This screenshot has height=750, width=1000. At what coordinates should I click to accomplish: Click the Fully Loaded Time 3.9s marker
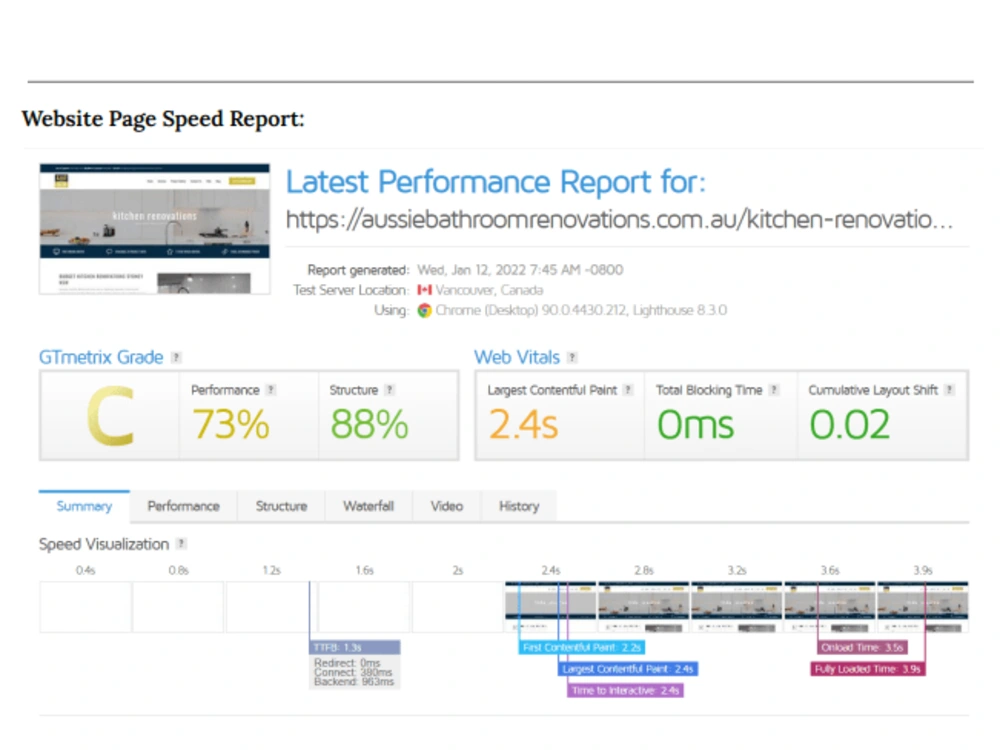tap(867, 669)
